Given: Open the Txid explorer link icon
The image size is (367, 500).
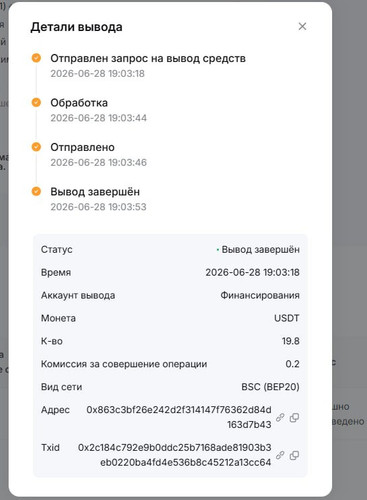Looking at the screenshot, I should click(x=280, y=455).
